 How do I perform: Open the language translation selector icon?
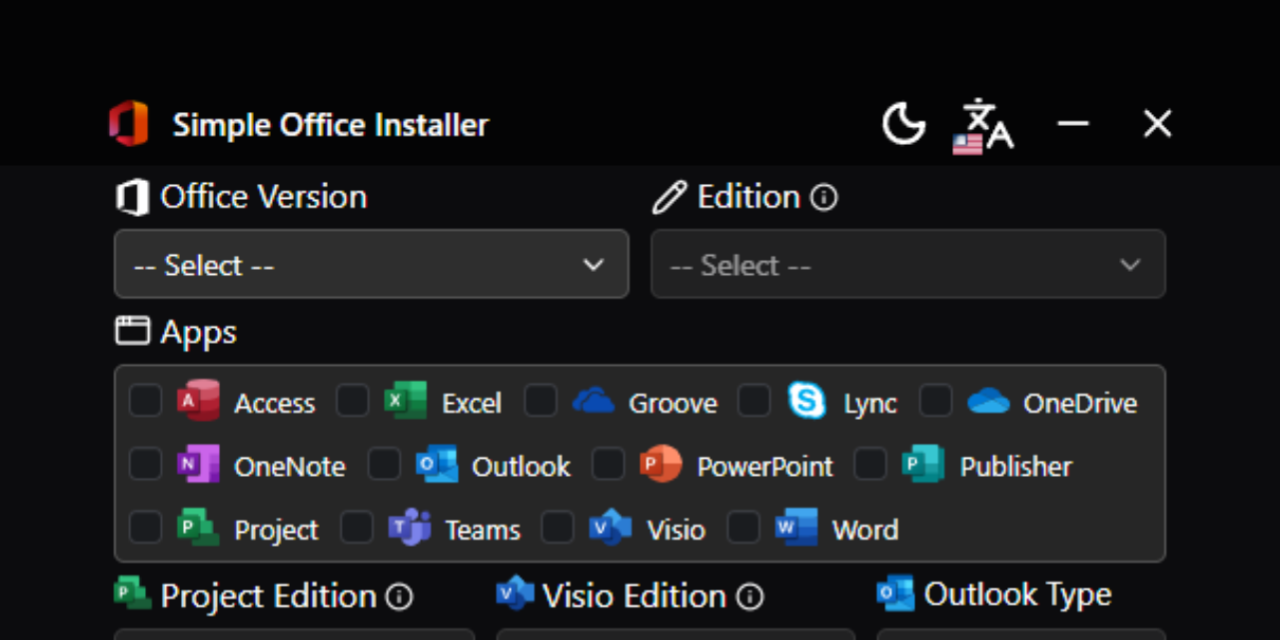[x=983, y=126]
